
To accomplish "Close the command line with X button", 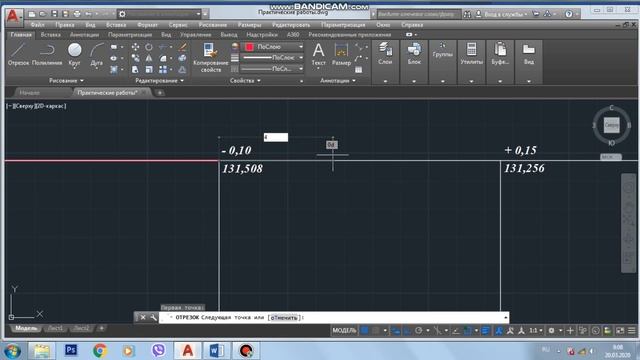I will click(x=143, y=317).
